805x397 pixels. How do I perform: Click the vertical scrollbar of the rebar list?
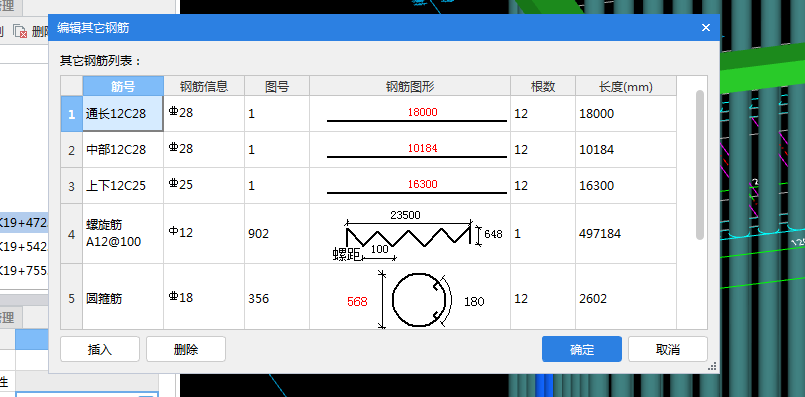[x=700, y=164]
